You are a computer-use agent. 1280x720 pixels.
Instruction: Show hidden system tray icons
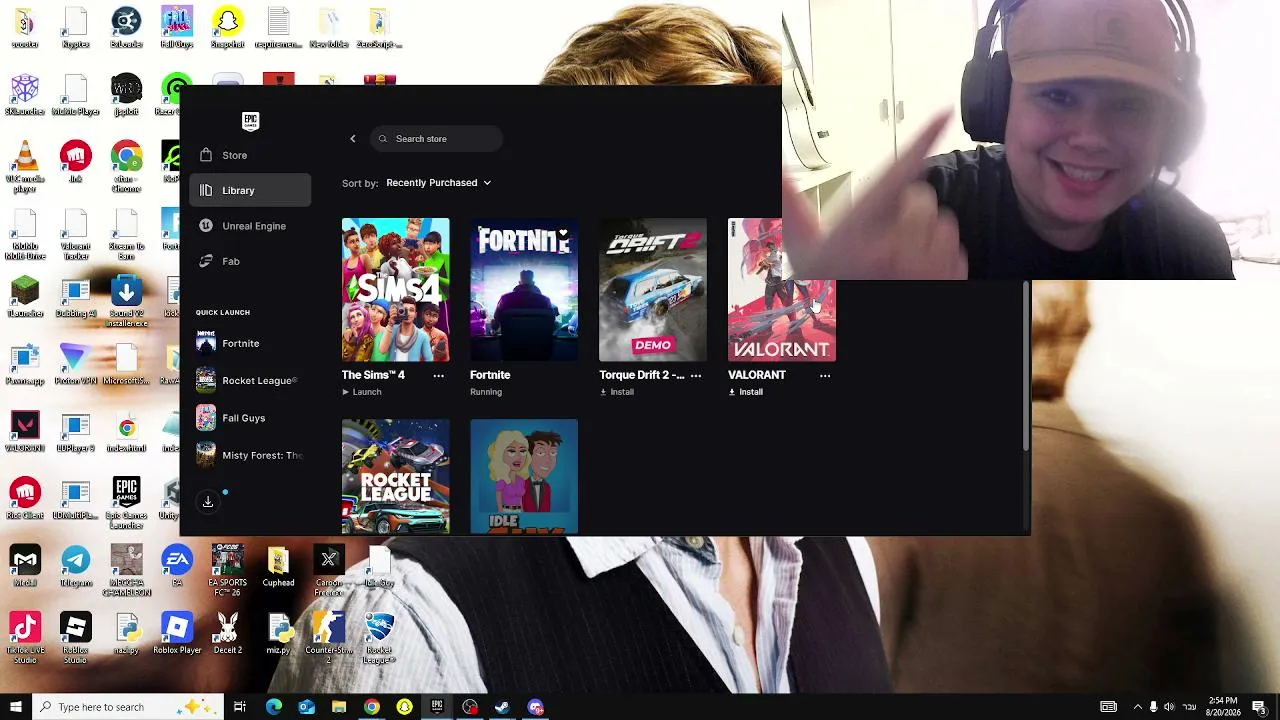1137,707
